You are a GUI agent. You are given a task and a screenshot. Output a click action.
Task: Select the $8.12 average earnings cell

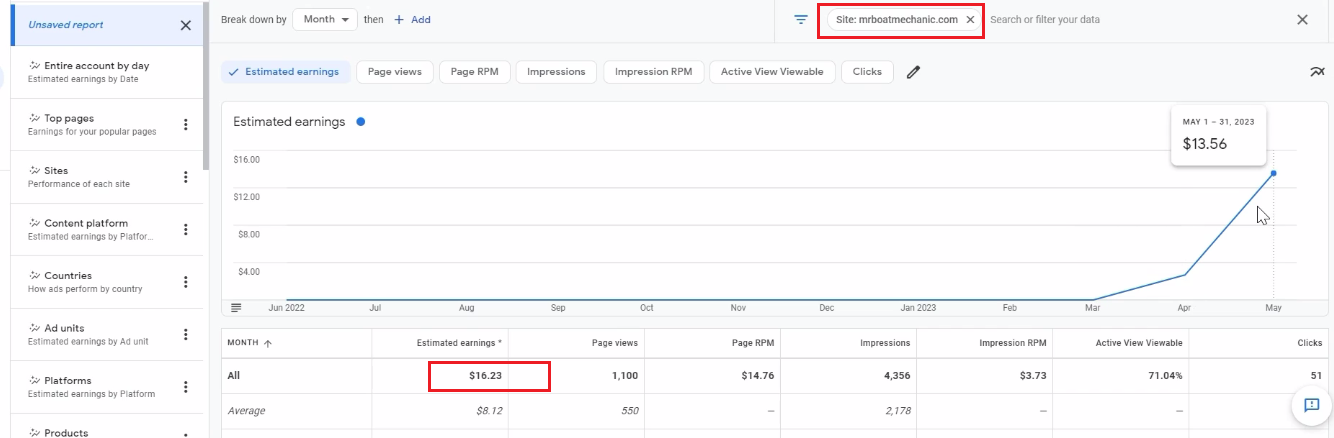click(489, 411)
